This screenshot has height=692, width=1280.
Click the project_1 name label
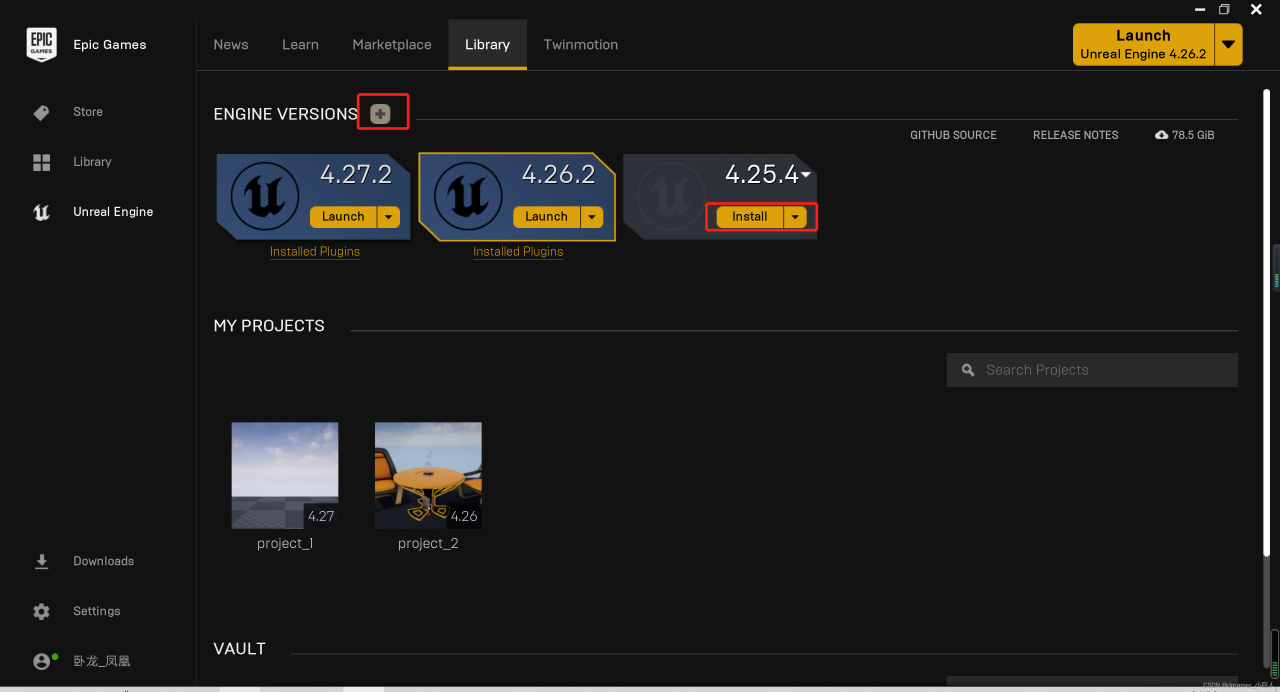point(285,543)
